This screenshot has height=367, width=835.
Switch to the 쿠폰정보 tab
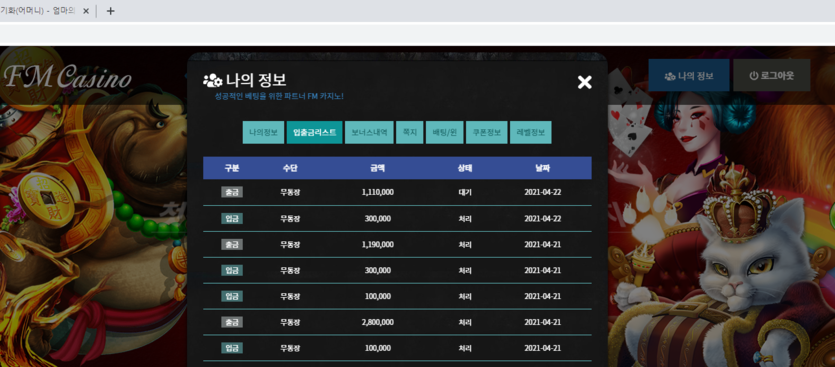pyautogui.click(x=487, y=132)
